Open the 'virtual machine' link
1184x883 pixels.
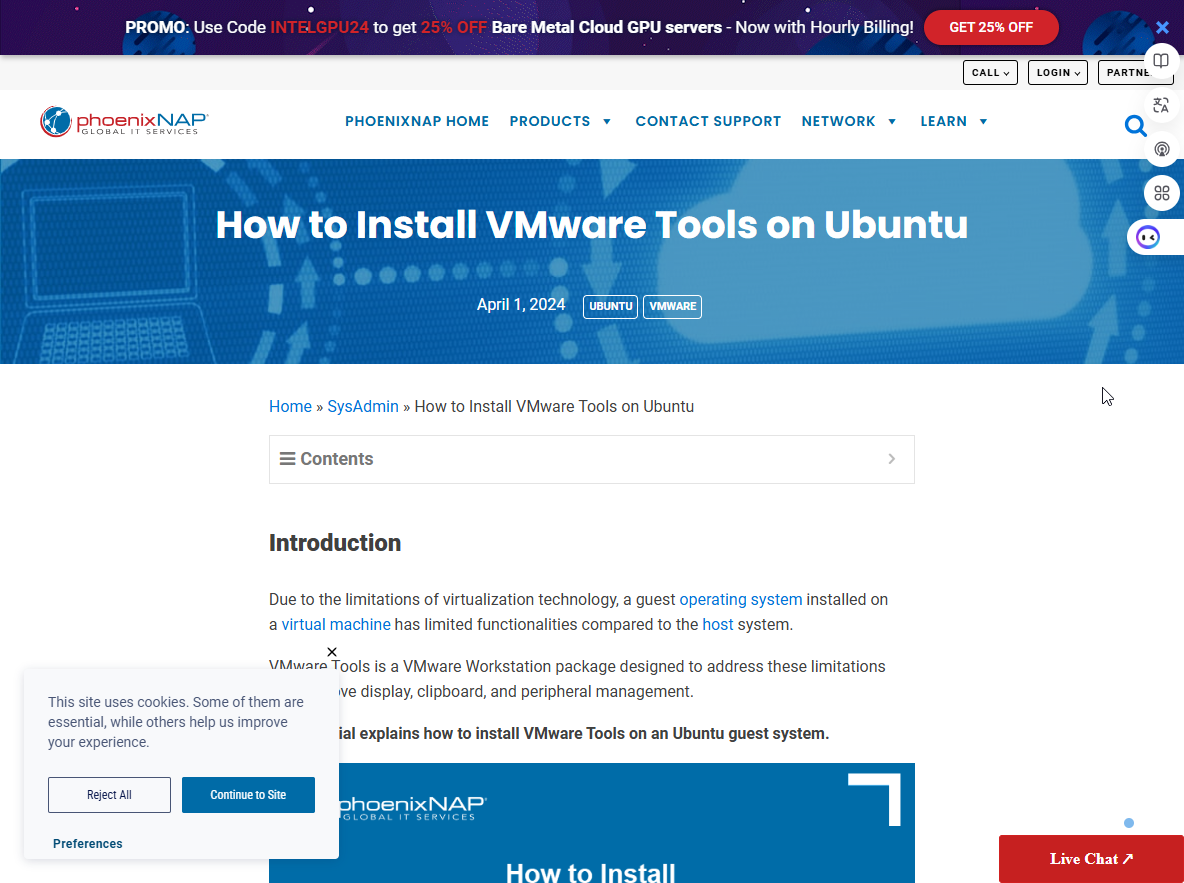(x=336, y=625)
